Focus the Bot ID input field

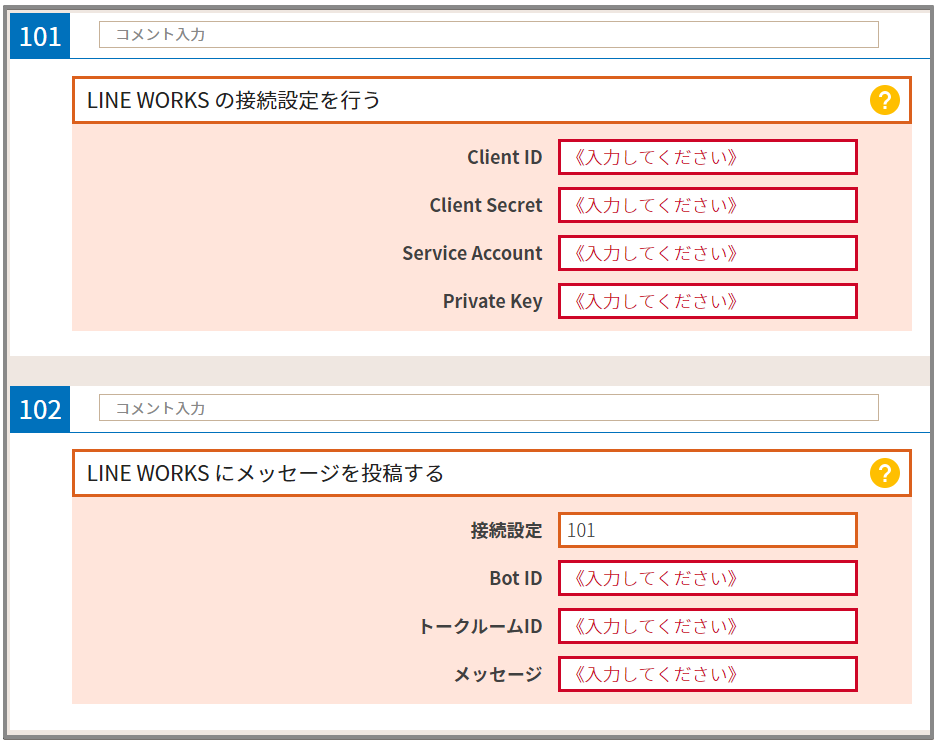[x=708, y=578]
